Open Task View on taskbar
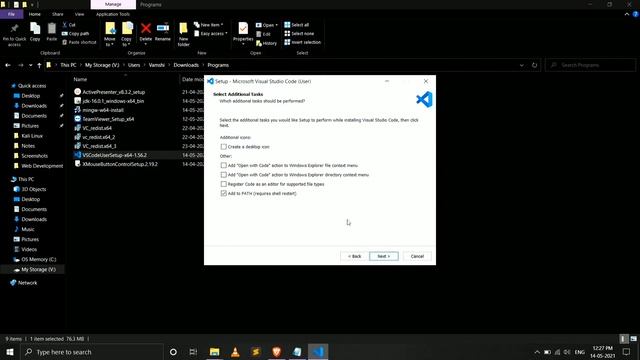This screenshot has width=640, height=360. [x=193, y=351]
